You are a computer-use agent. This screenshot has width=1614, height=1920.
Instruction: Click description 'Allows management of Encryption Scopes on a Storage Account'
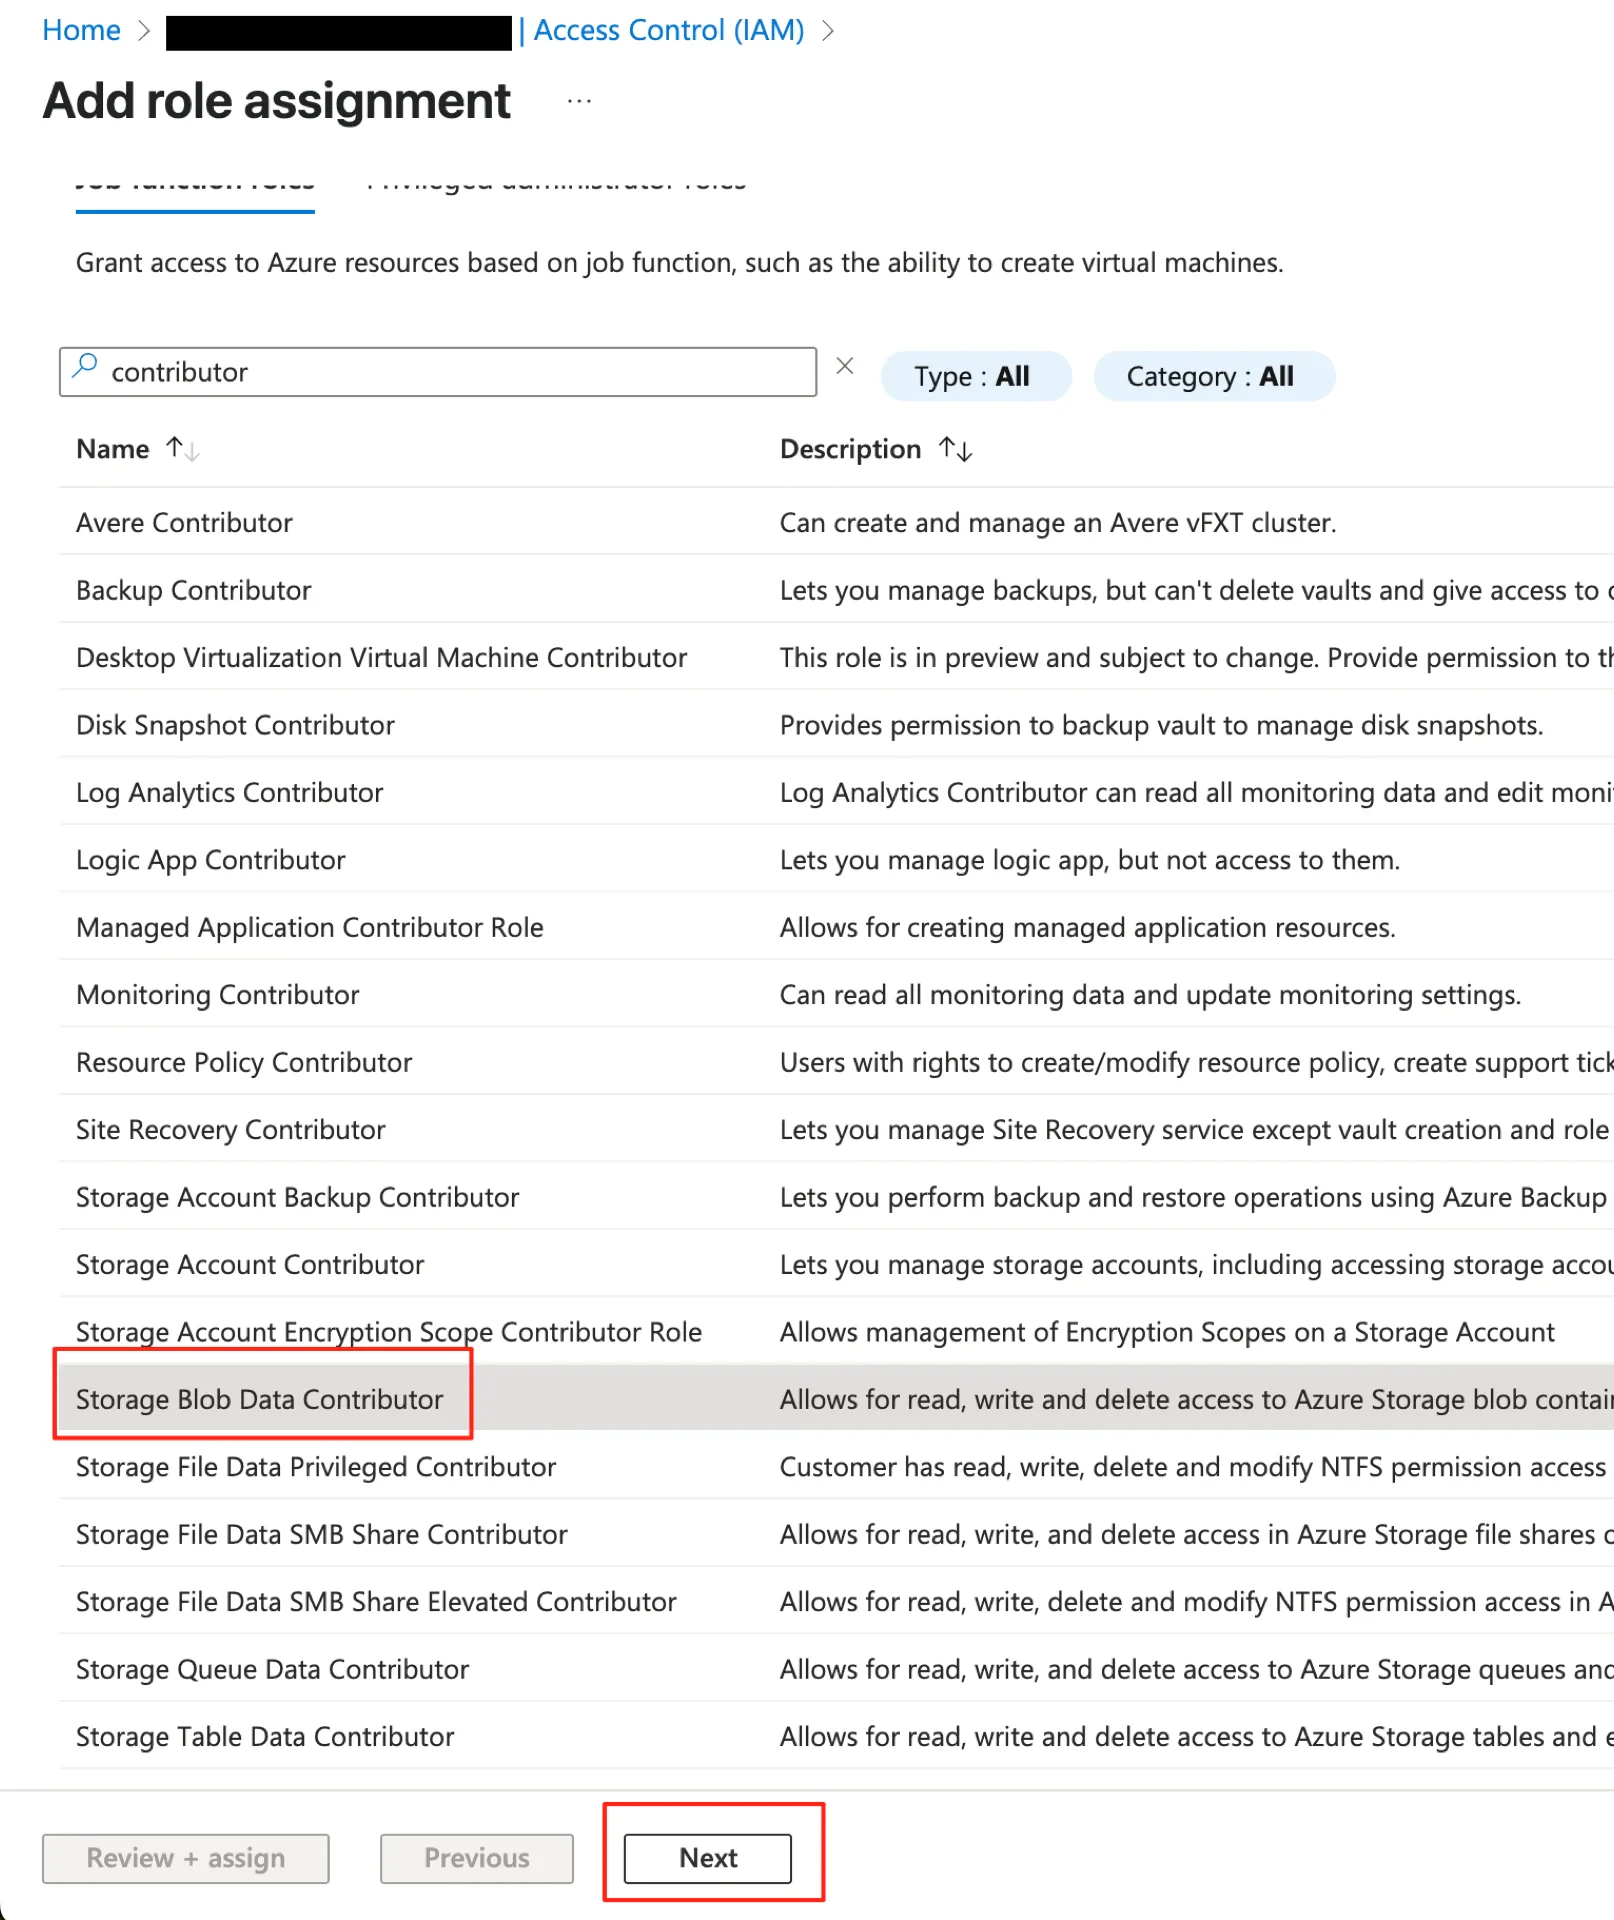[x=1167, y=1332]
